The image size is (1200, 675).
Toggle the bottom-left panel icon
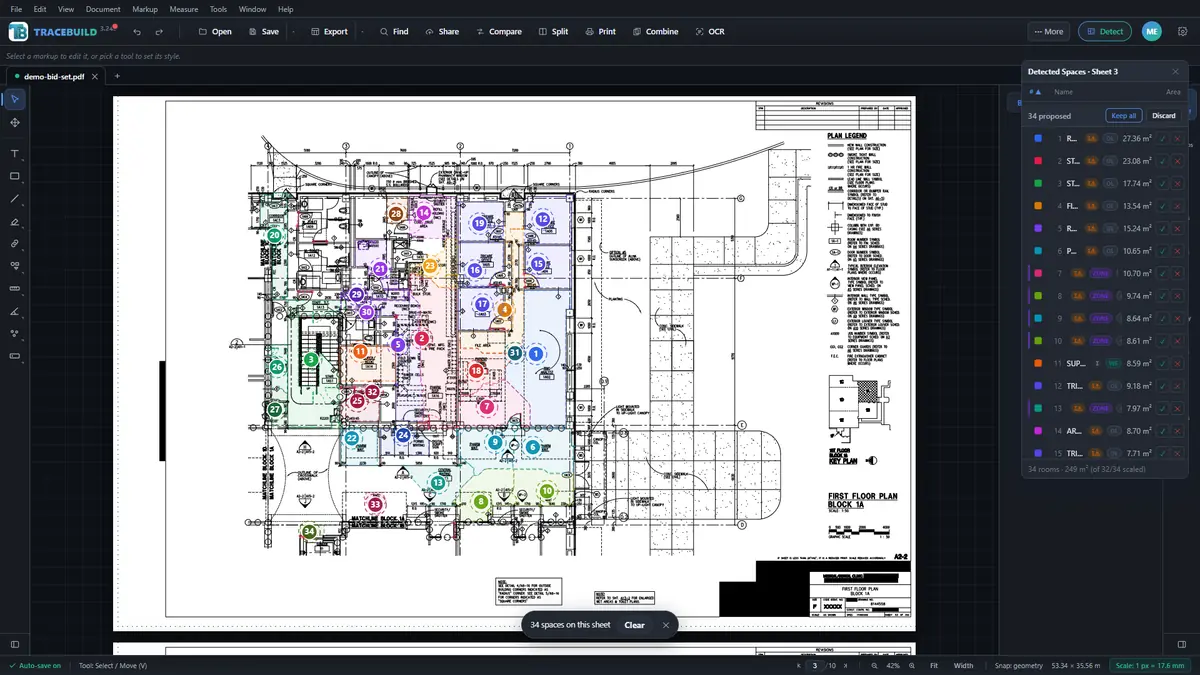tap(14, 645)
